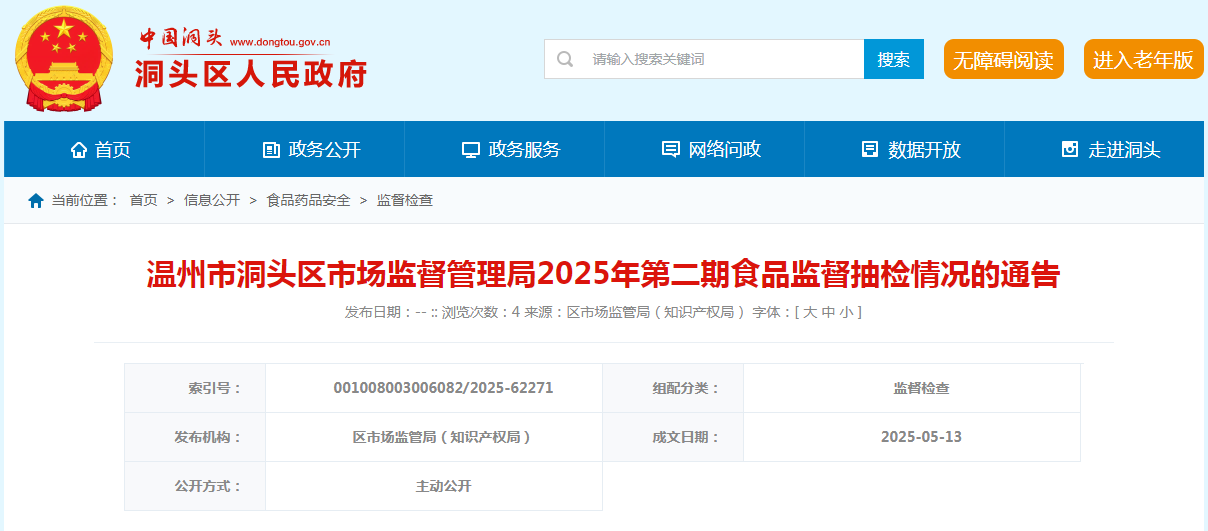Click the 当前位置 label

pos(85,200)
